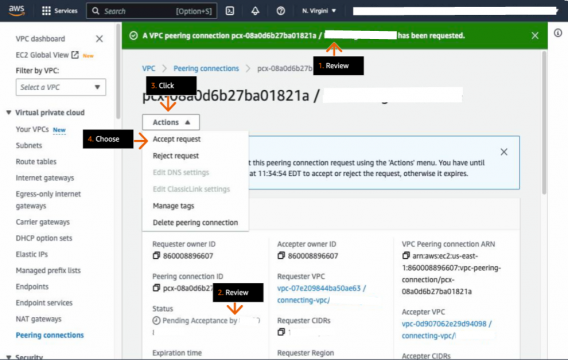Image resolution: width=568 pixels, height=360 pixels.
Task: Open the AWS home logo
Action: (x=17, y=11)
